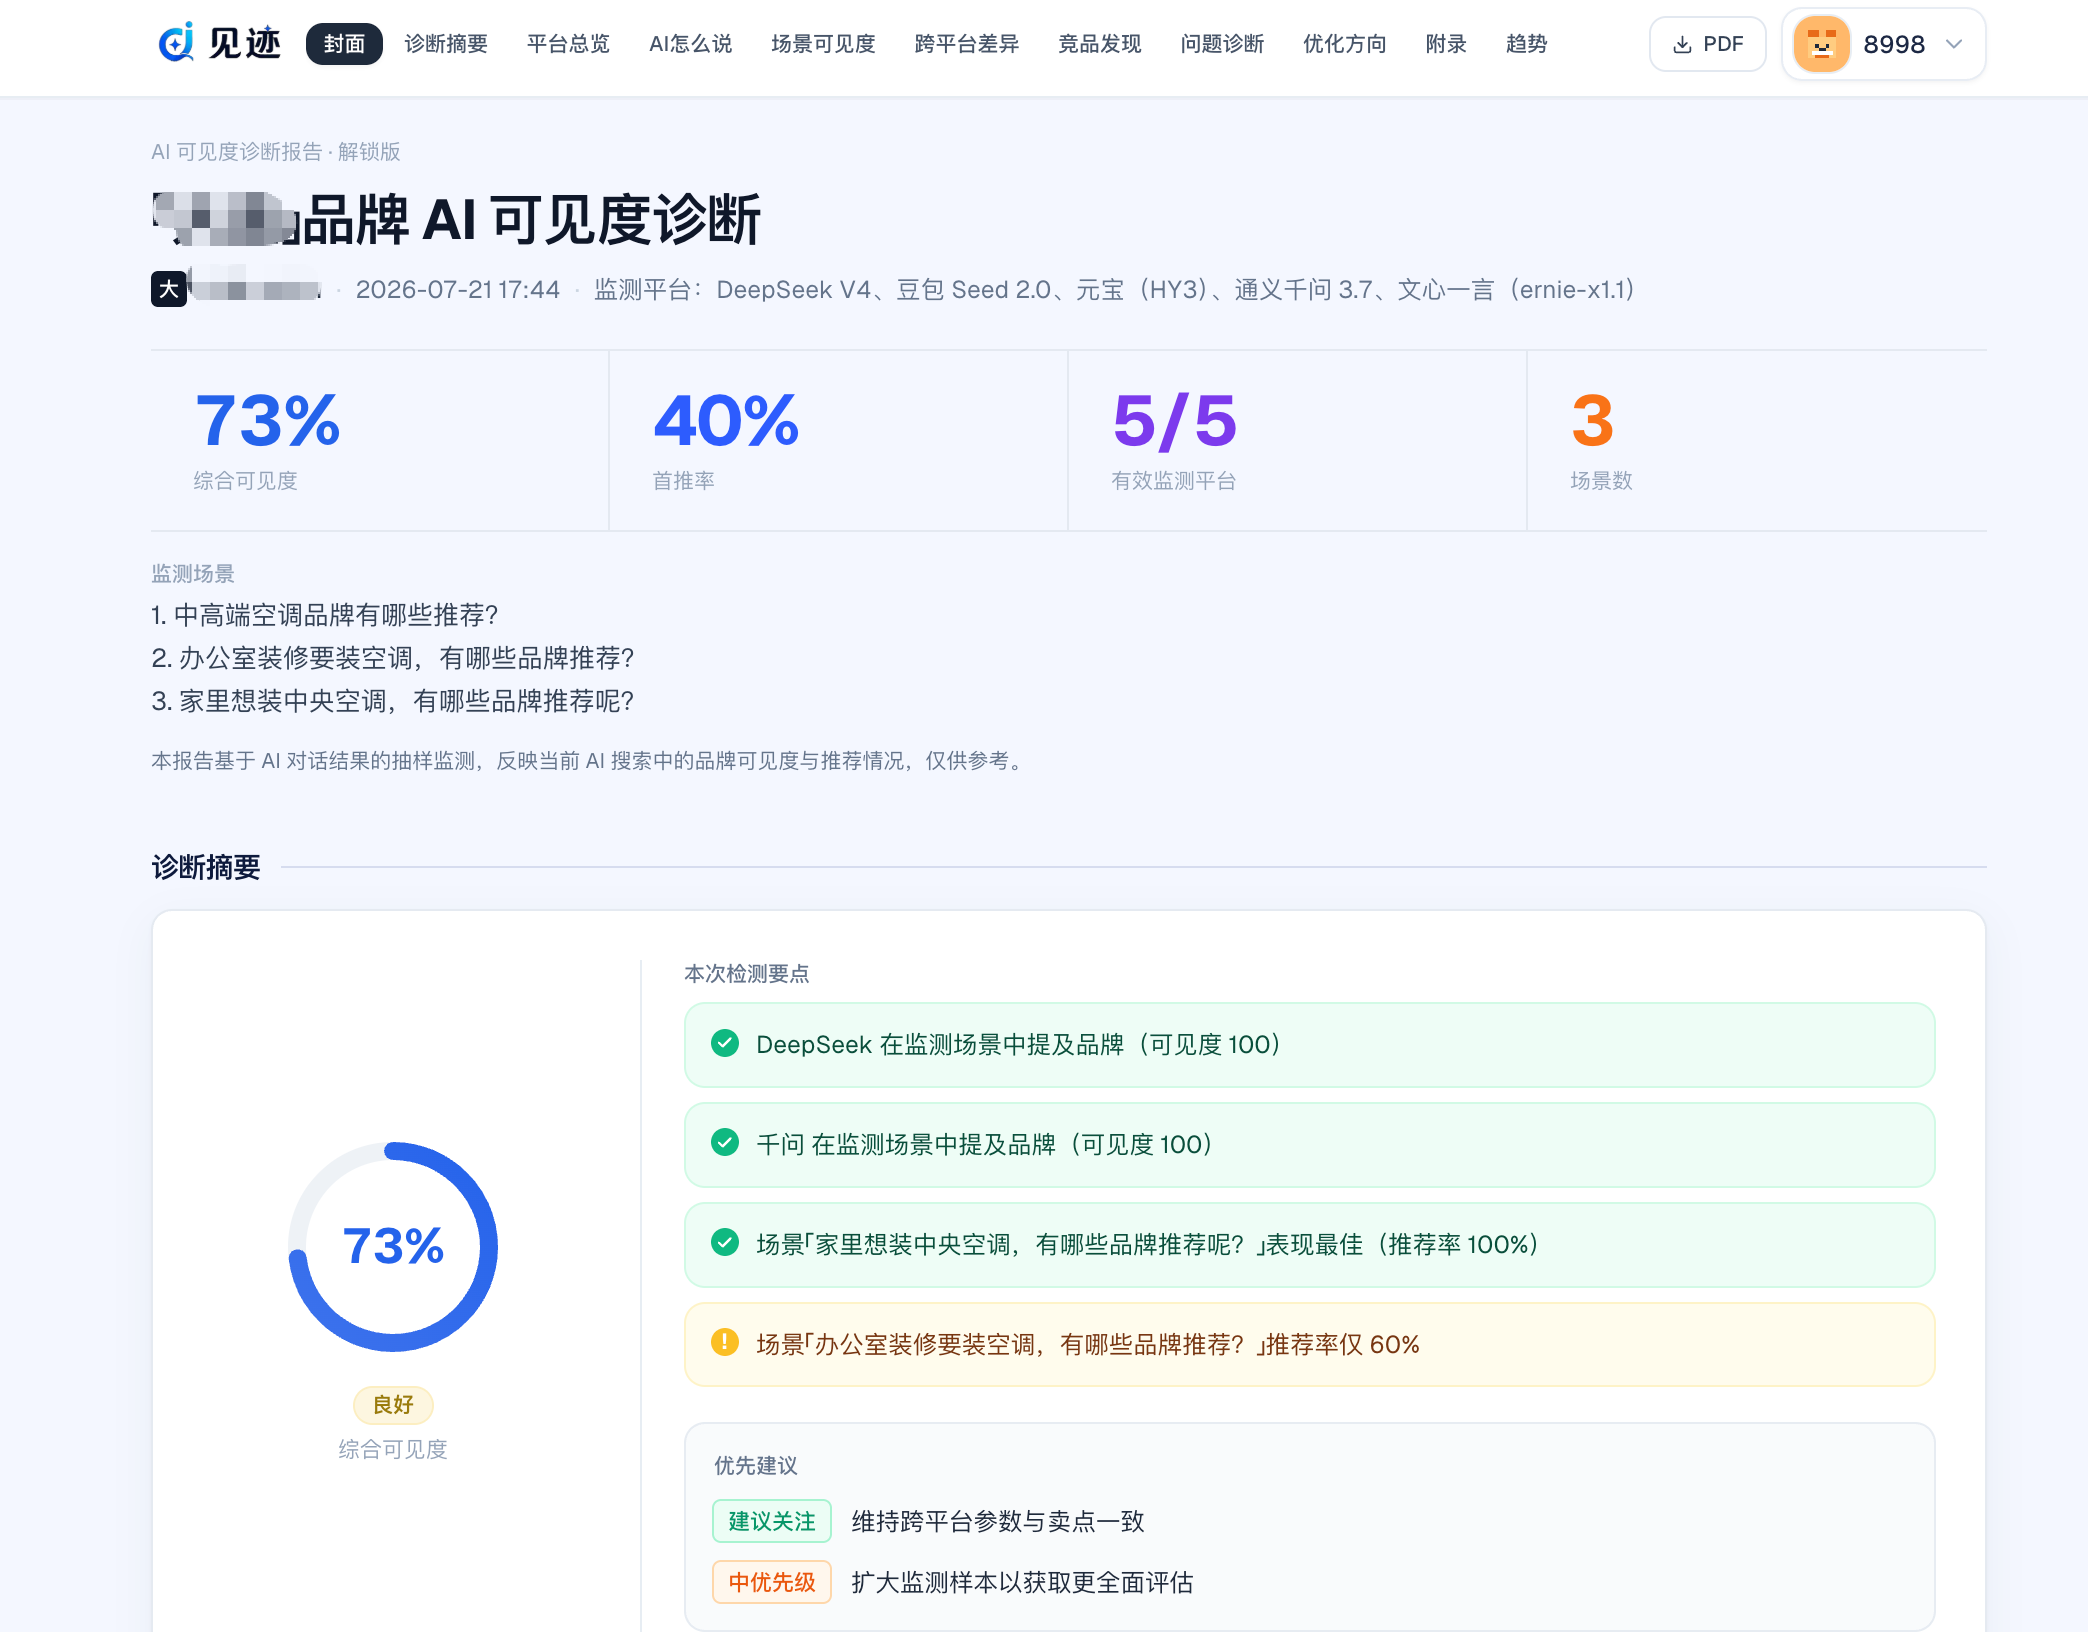
Task: Go to the 诊断摘要 tab
Action: click(446, 44)
